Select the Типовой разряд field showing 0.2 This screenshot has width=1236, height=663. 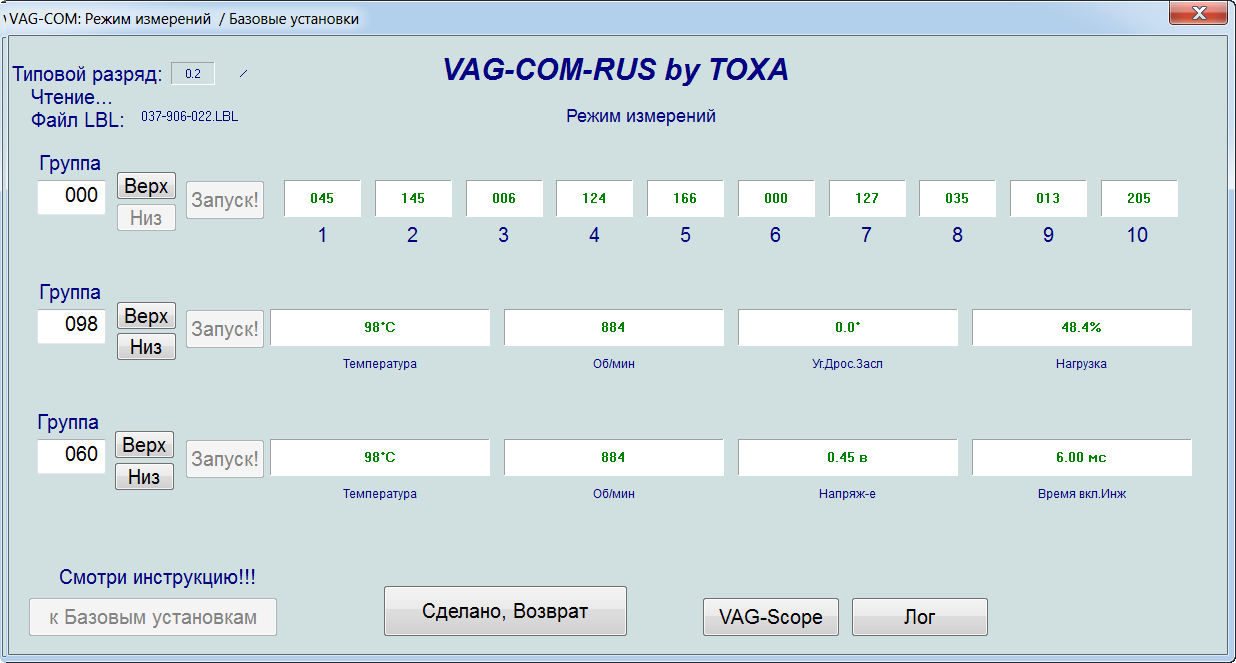tap(193, 73)
